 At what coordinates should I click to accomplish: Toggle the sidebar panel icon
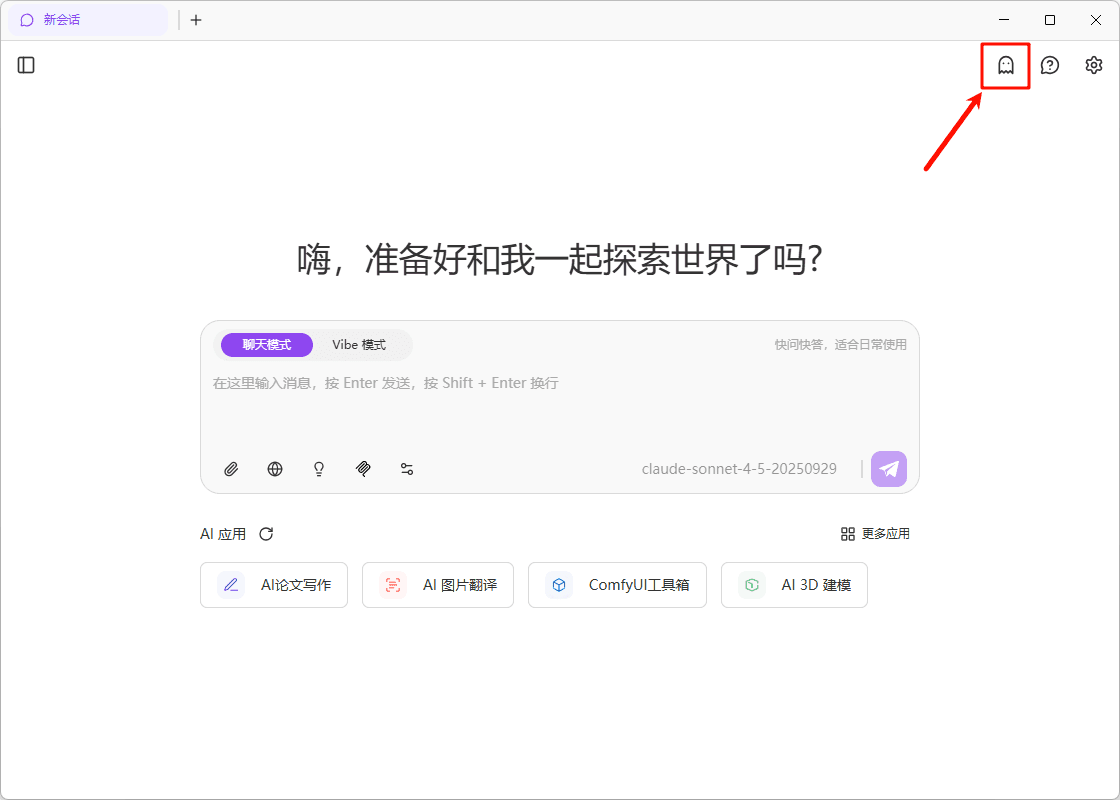(26, 65)
